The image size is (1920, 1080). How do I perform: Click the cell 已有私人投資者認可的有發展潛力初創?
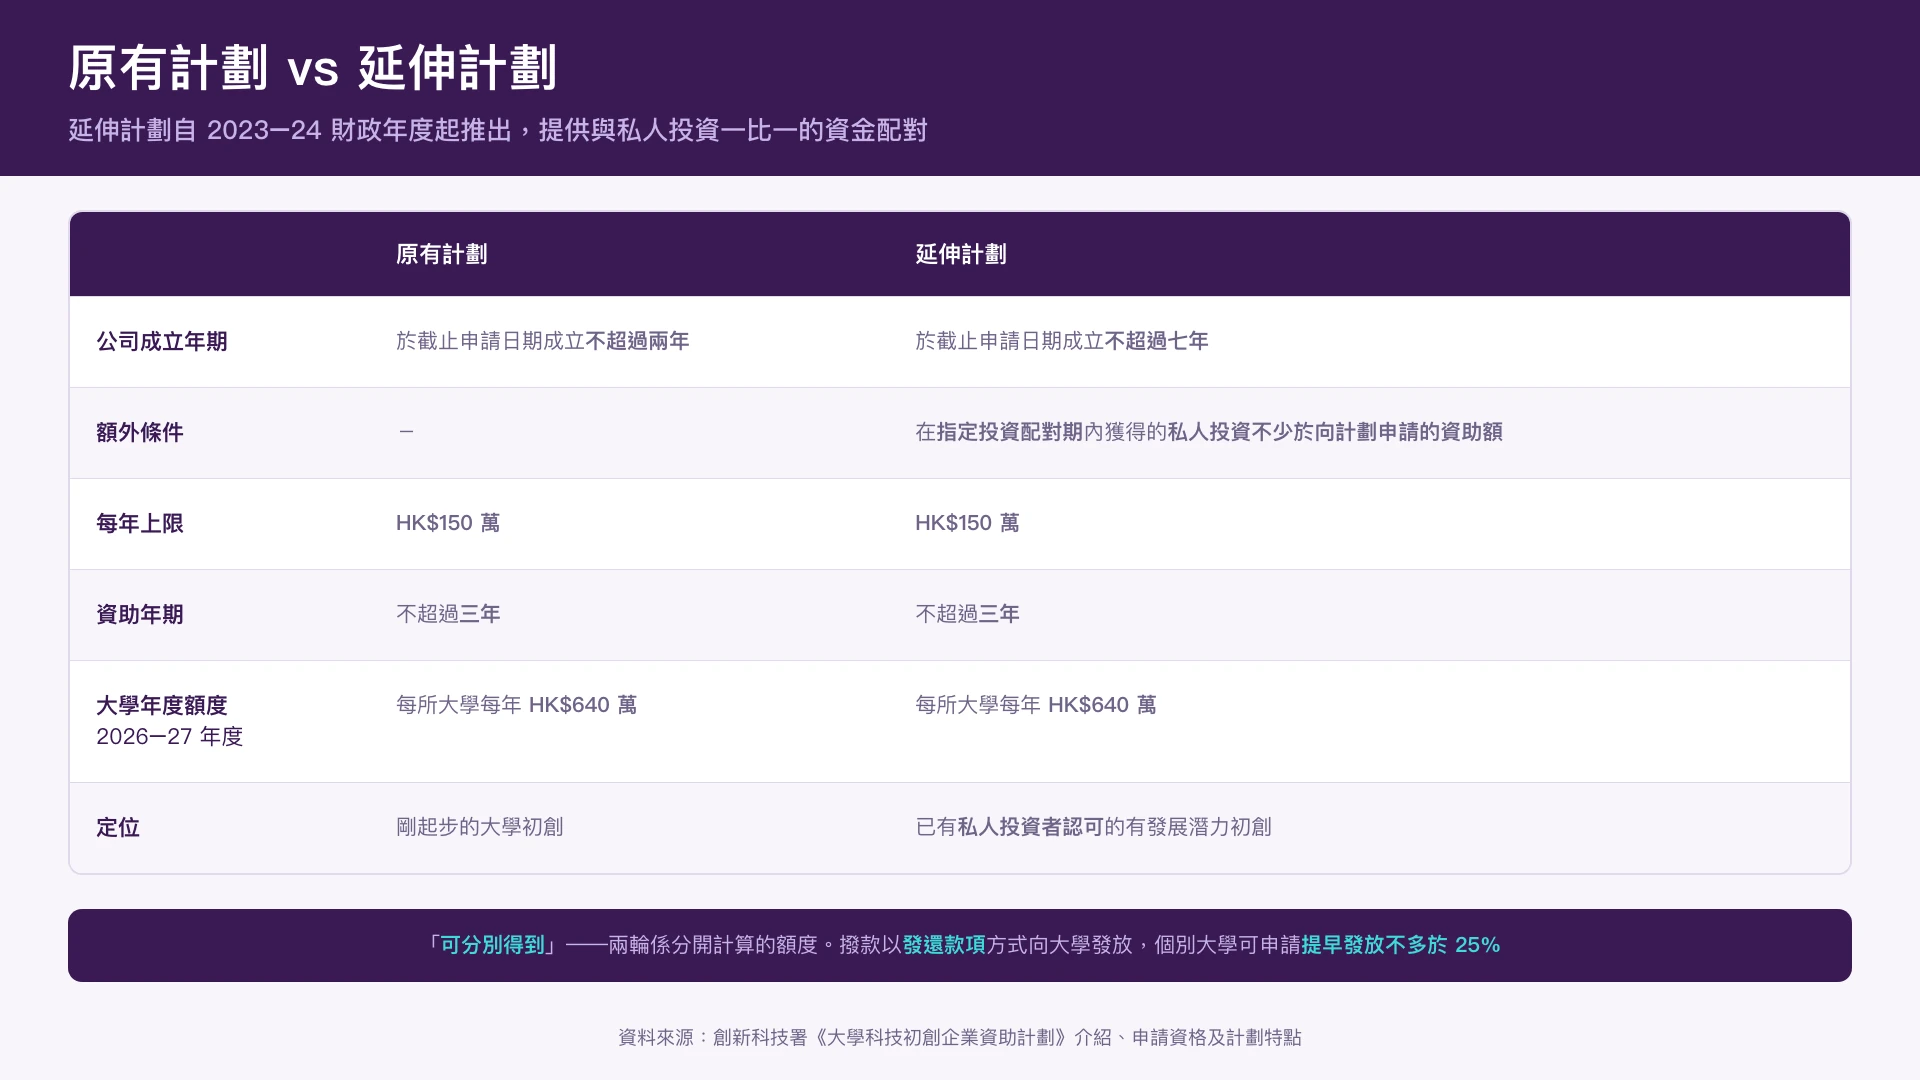click(1093, 827)
